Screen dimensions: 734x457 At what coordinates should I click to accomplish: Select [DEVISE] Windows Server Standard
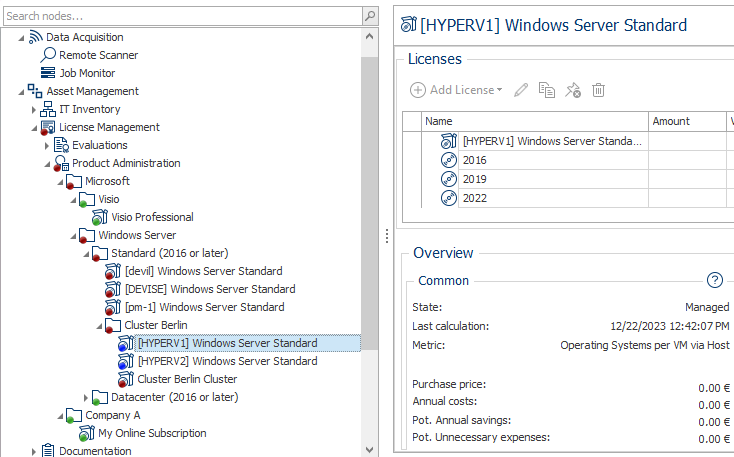tap(210, 289)
